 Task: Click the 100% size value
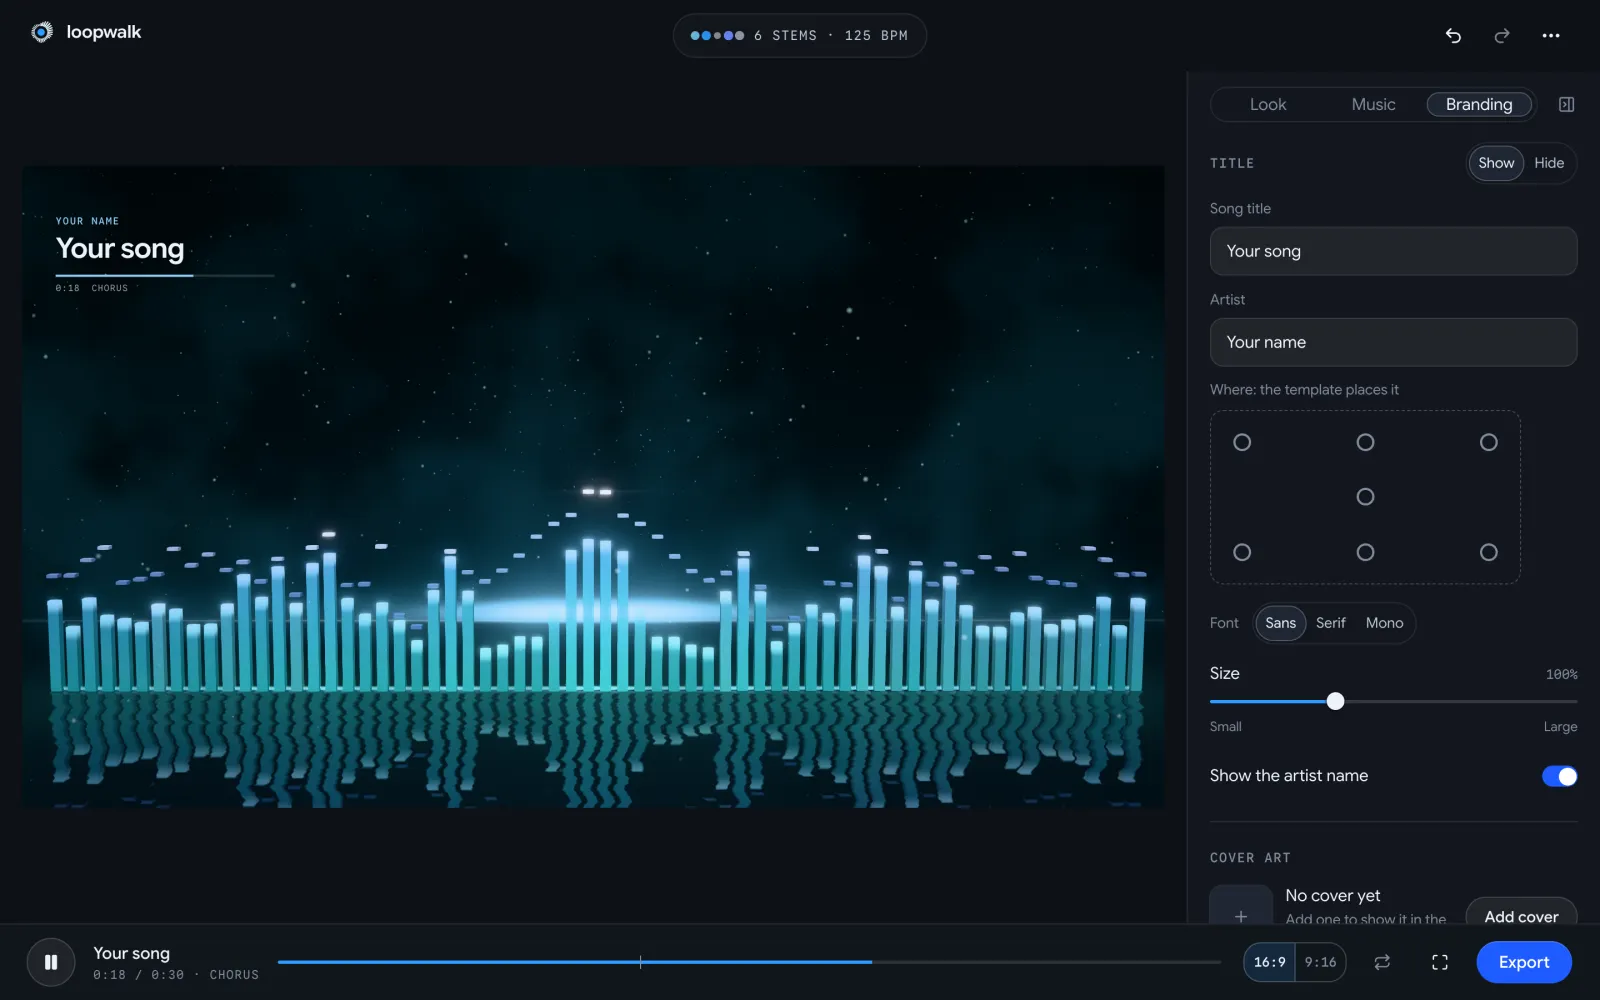click(x=1561, y=675)
